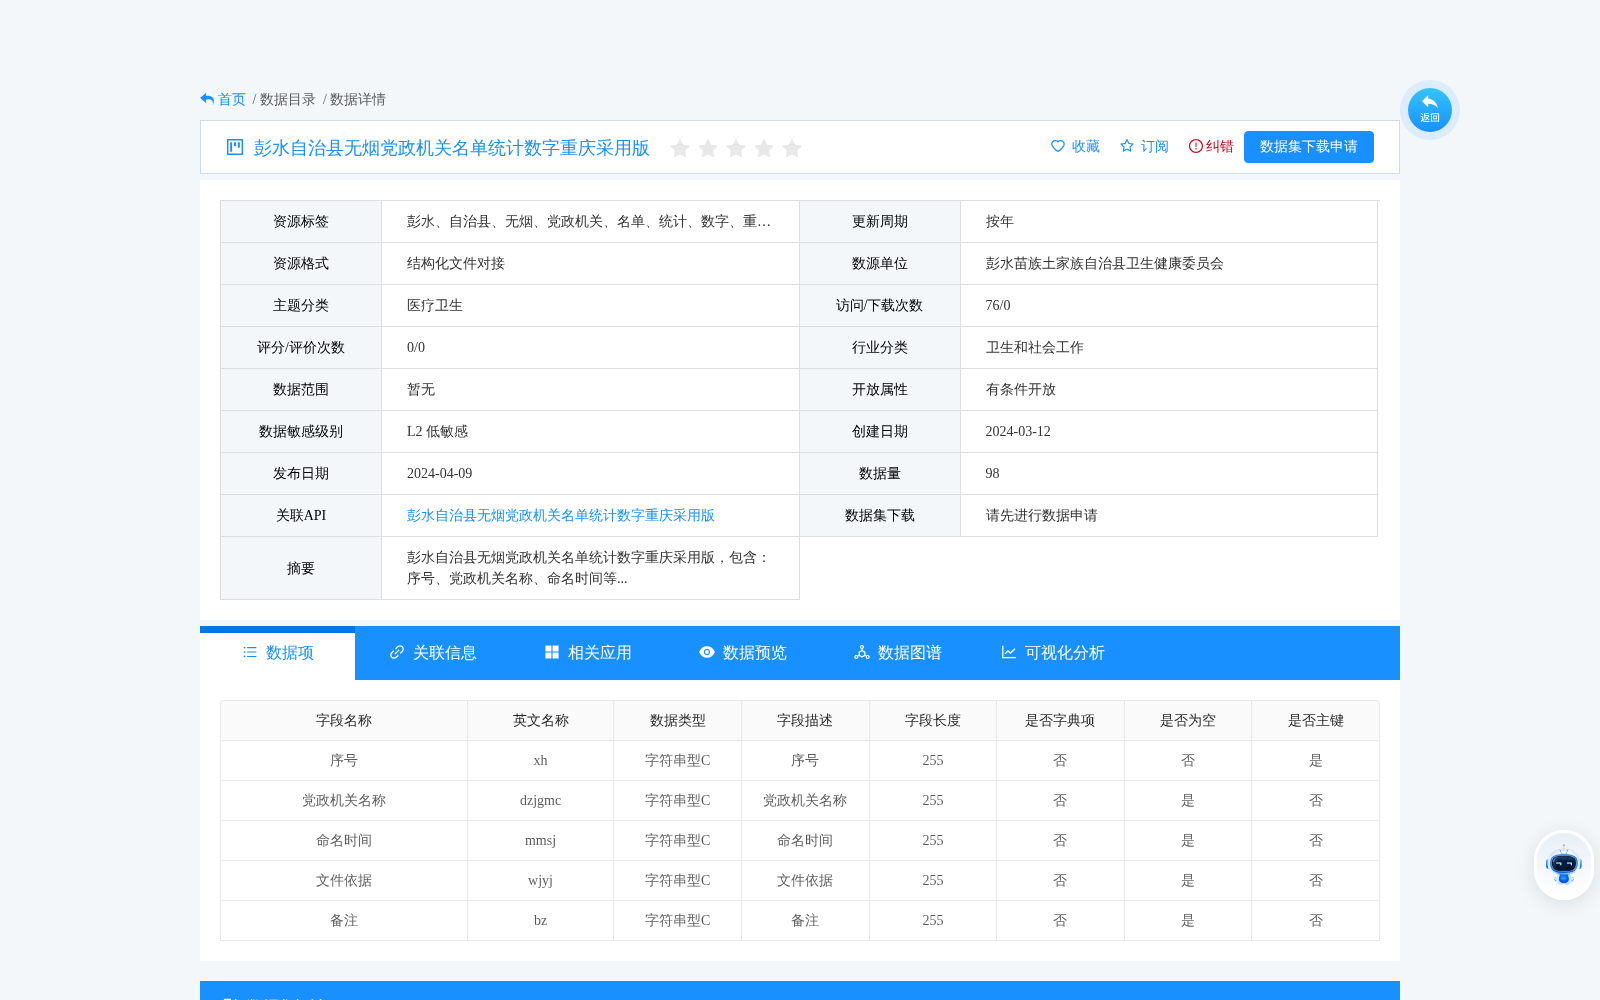Screen dimensions: 1600x1000
Task: Switch to the 数据图谱 tab
Action: [898, 653]
